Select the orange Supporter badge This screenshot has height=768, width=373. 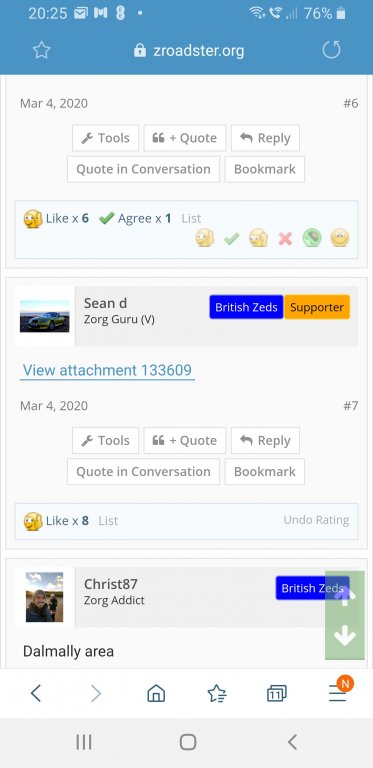tap(317, 307)
